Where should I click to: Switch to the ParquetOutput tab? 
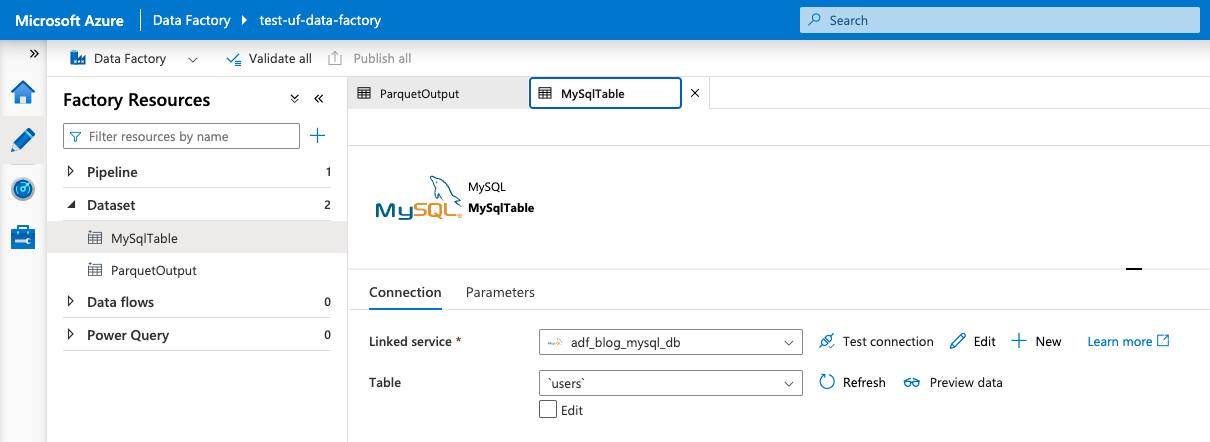(x=438, y=93)
